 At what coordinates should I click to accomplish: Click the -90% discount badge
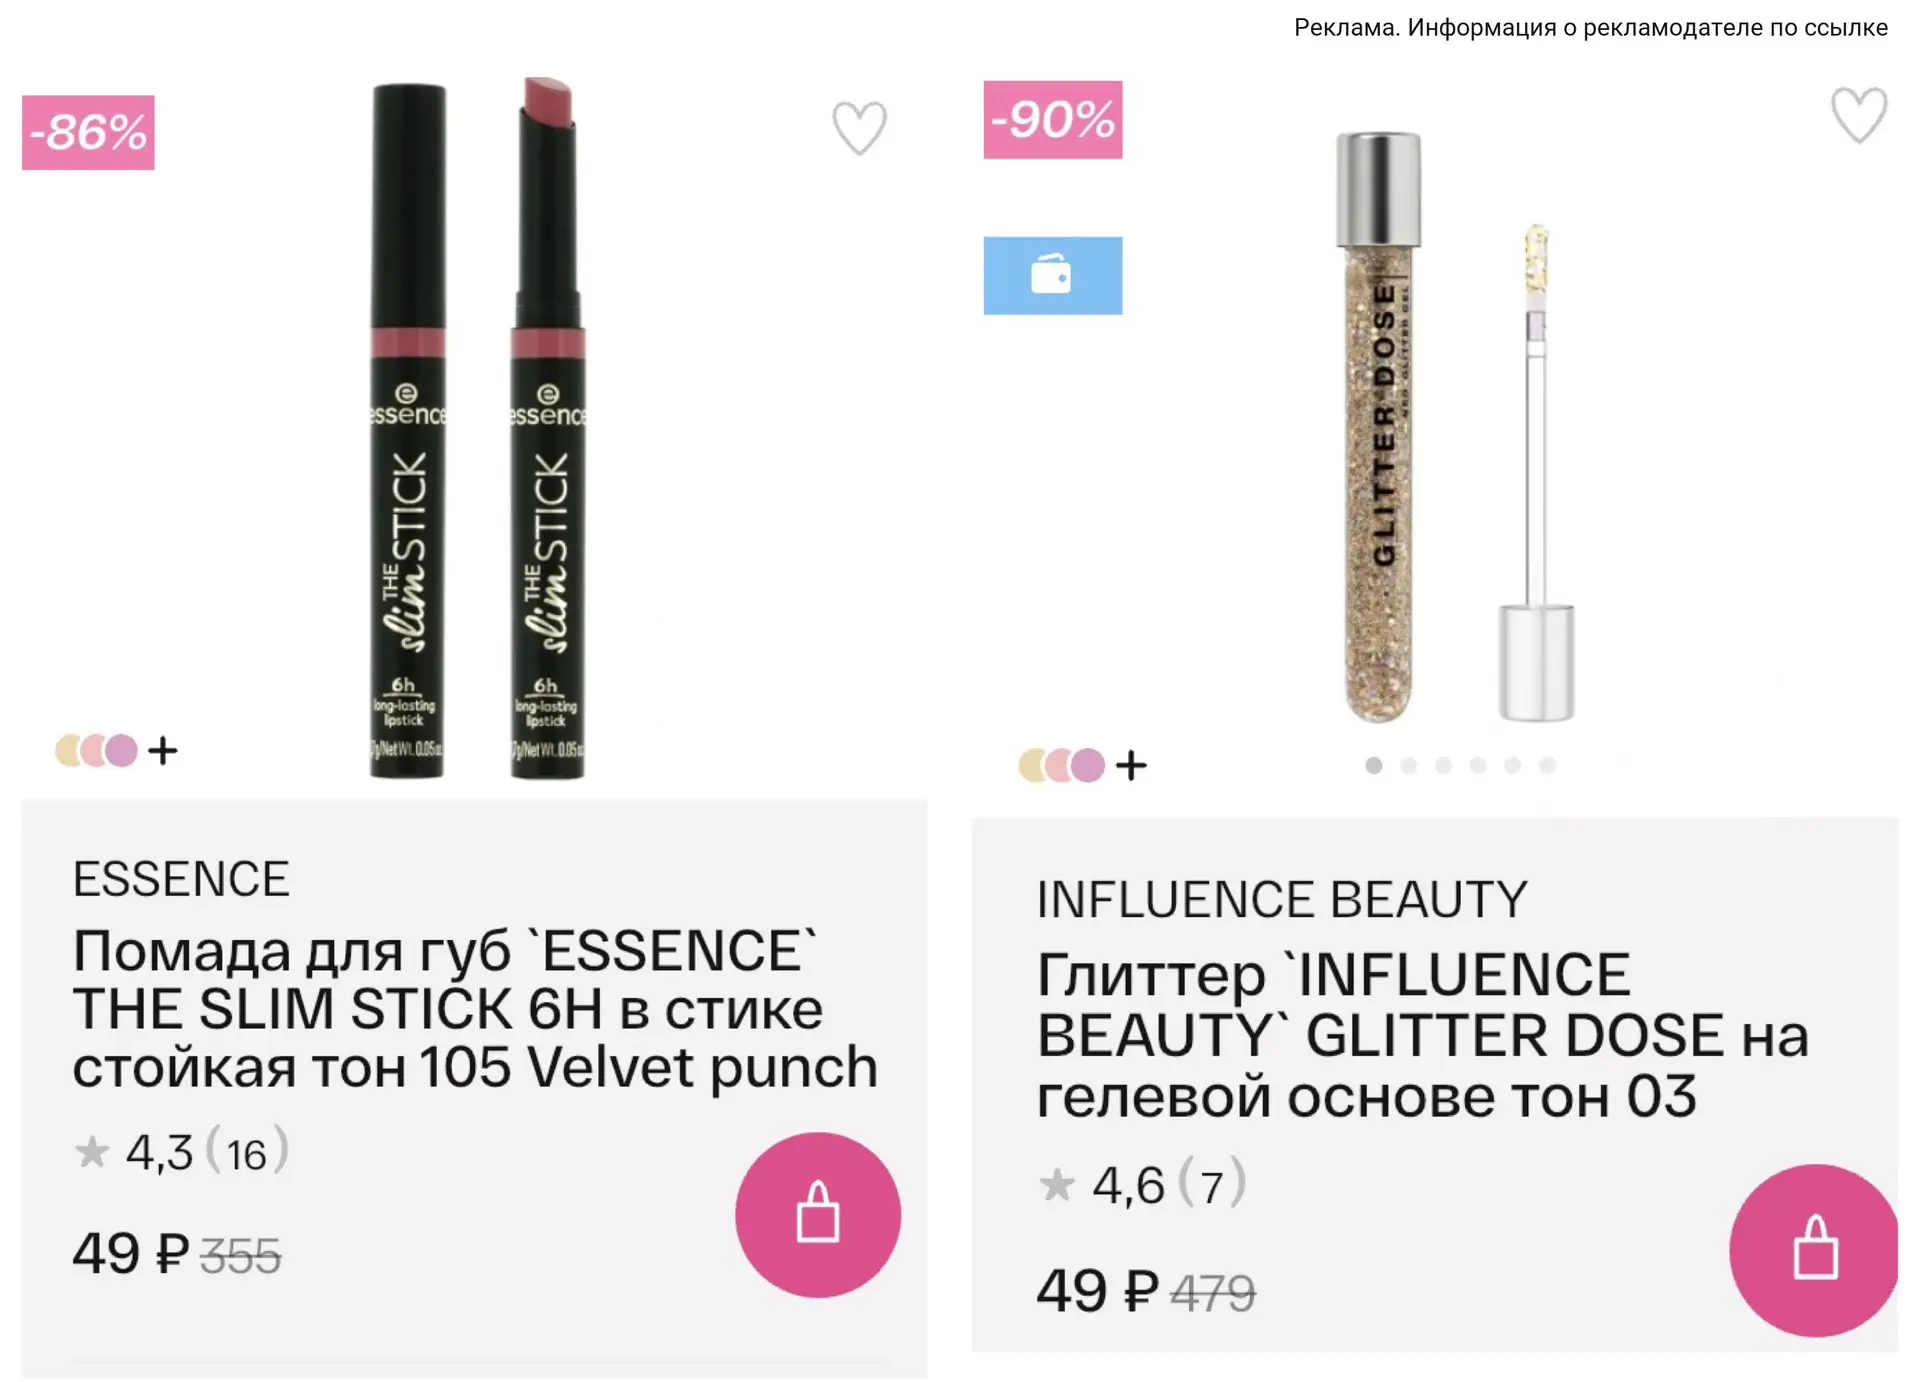pyautogui.click(x=1052, y=120)
